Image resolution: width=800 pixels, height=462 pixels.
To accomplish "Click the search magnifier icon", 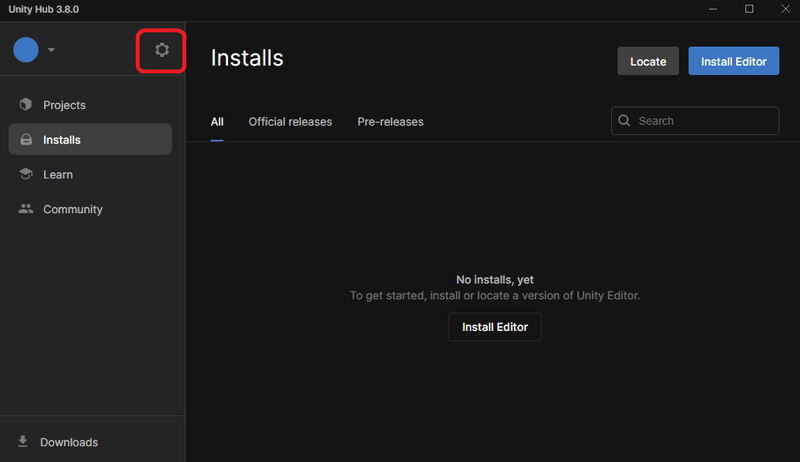I will 624,121.
